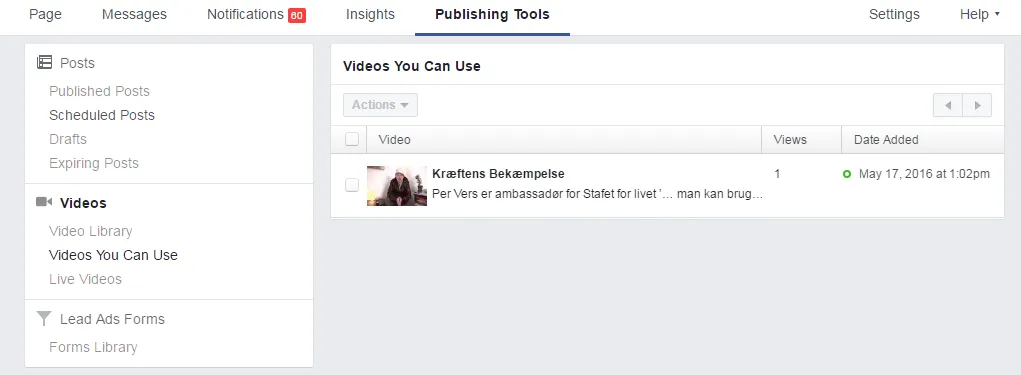Click the Videos section heading
The image size is (1021, 375).
click(83, 203)
